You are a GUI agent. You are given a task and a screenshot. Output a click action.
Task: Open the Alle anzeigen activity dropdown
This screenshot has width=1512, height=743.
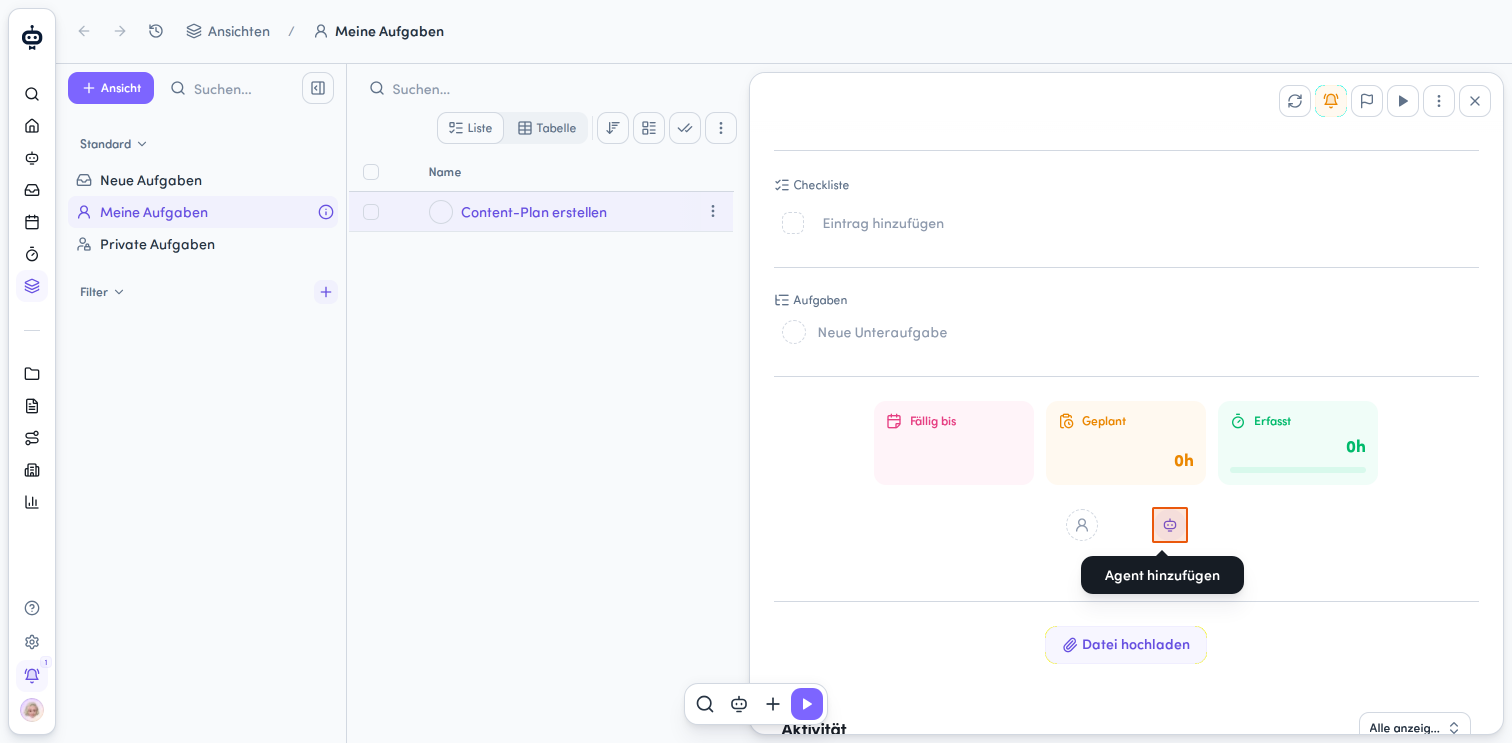[x=1414, y=727]
